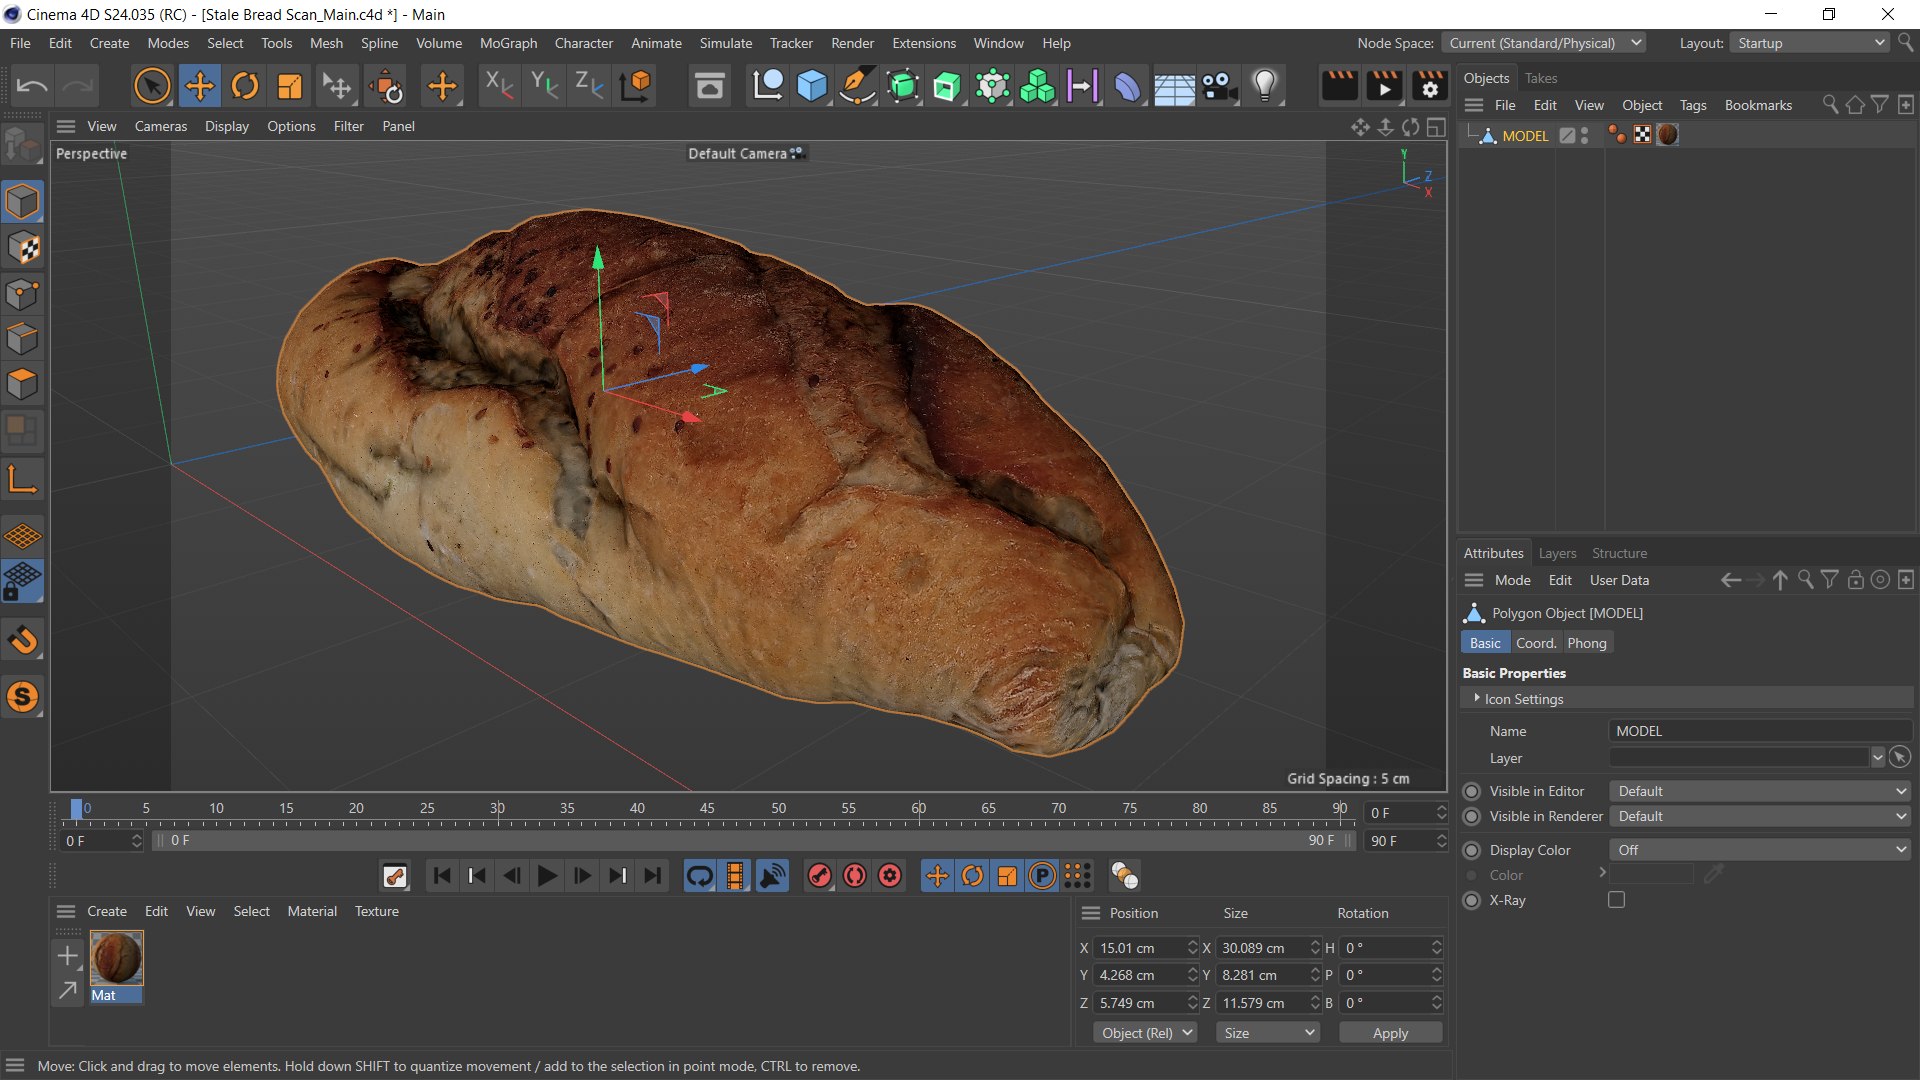
Task: Click the Name field containing MODEL
Action: [x=1759, y=731]
